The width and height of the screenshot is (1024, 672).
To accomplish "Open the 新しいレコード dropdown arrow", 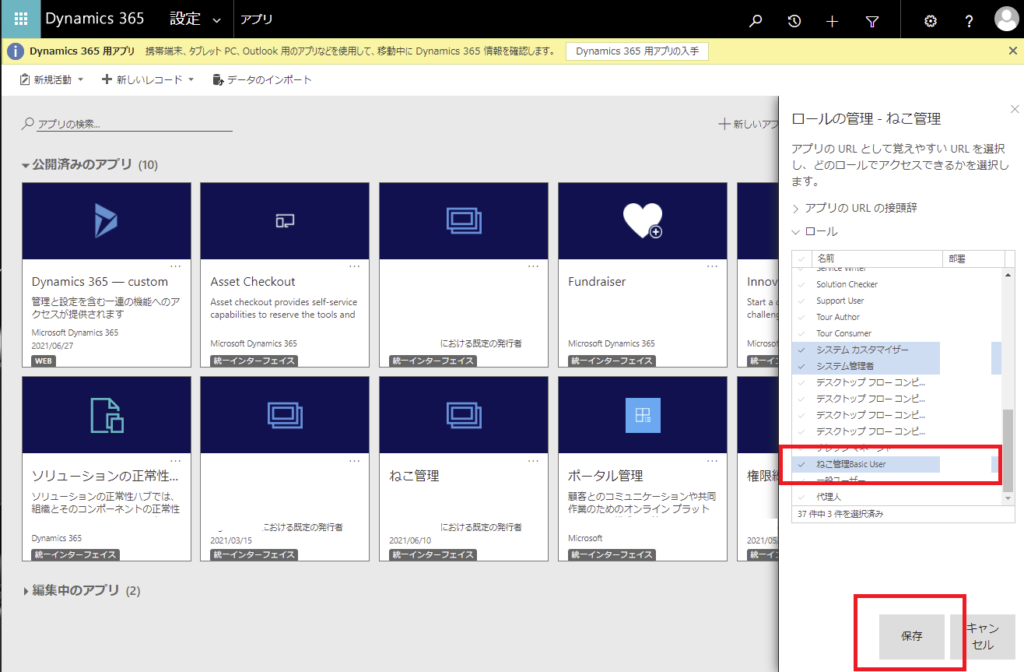I will point(191,80).
